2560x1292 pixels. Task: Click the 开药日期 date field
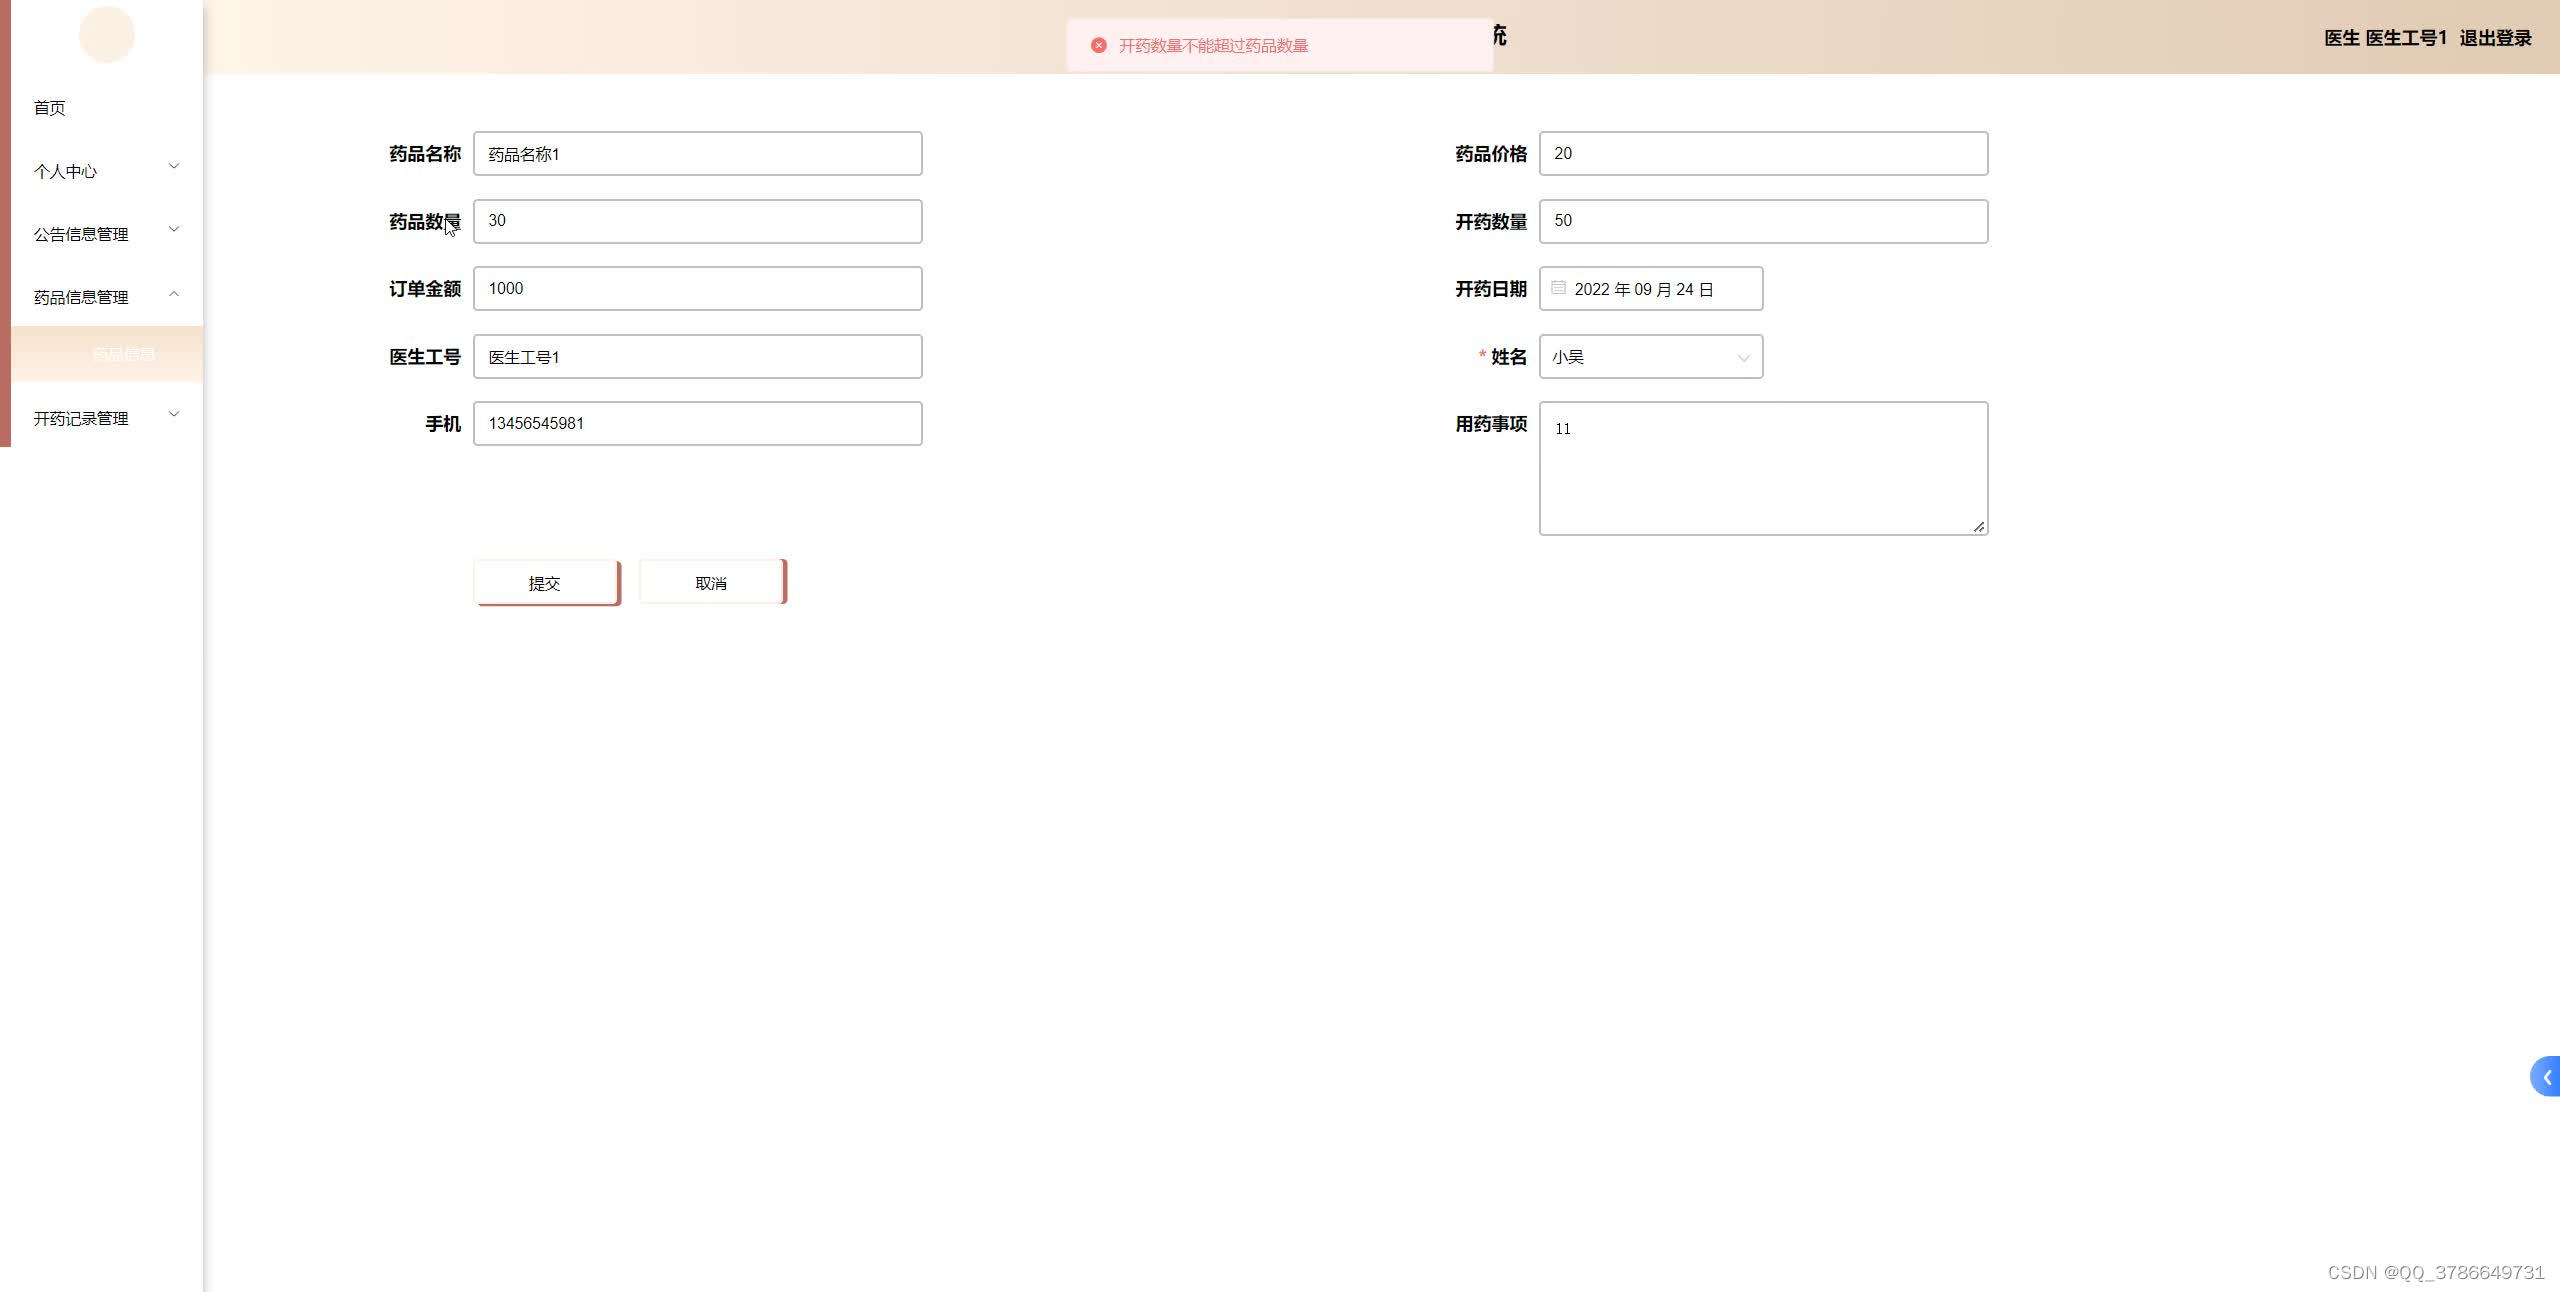[1651, 288]
